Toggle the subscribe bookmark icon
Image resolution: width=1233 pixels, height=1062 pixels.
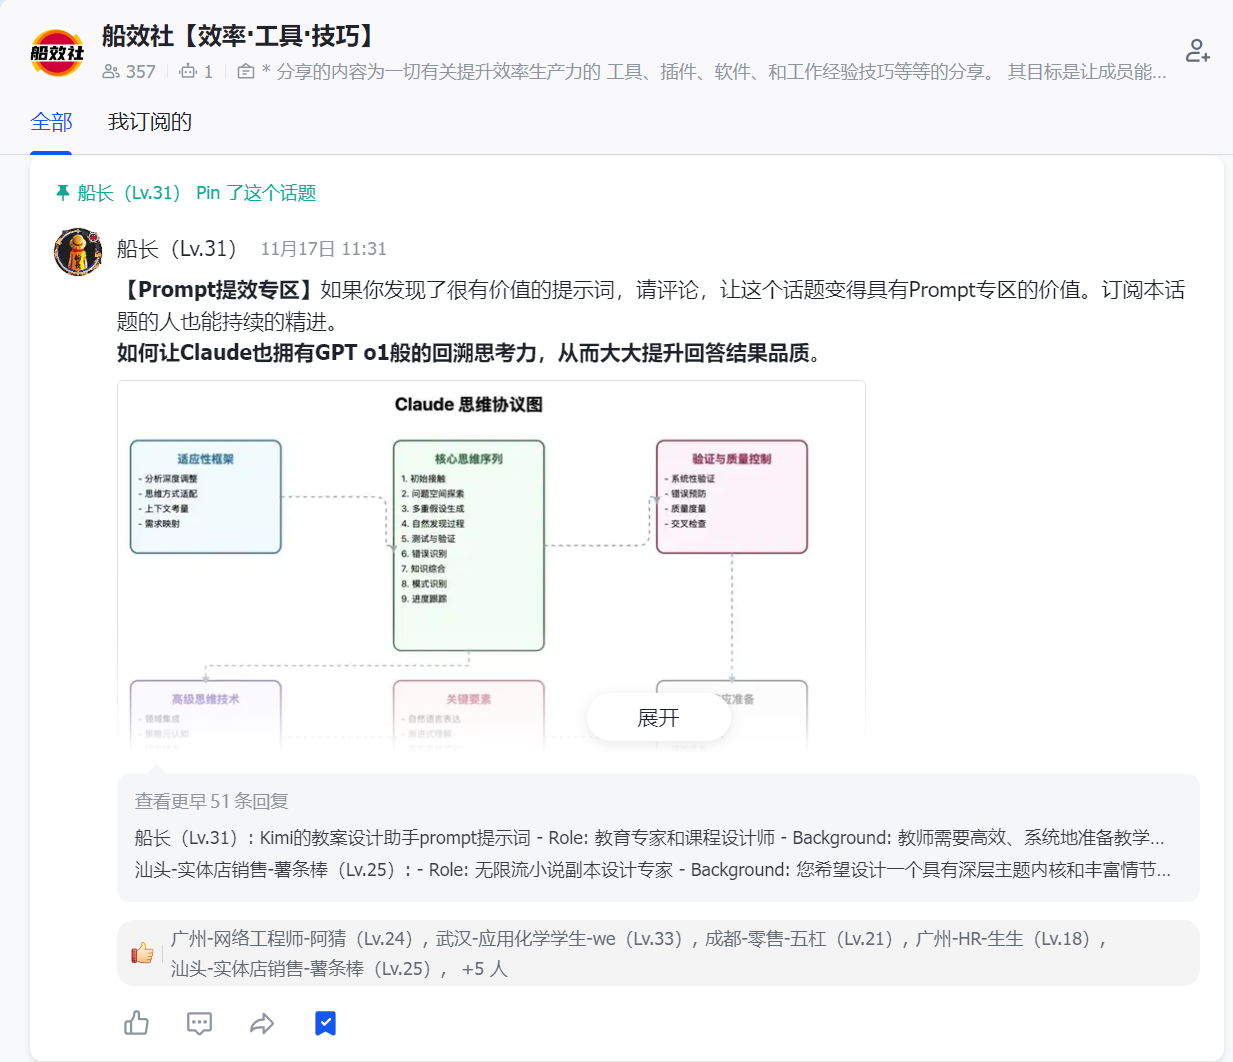(326, 1023)
